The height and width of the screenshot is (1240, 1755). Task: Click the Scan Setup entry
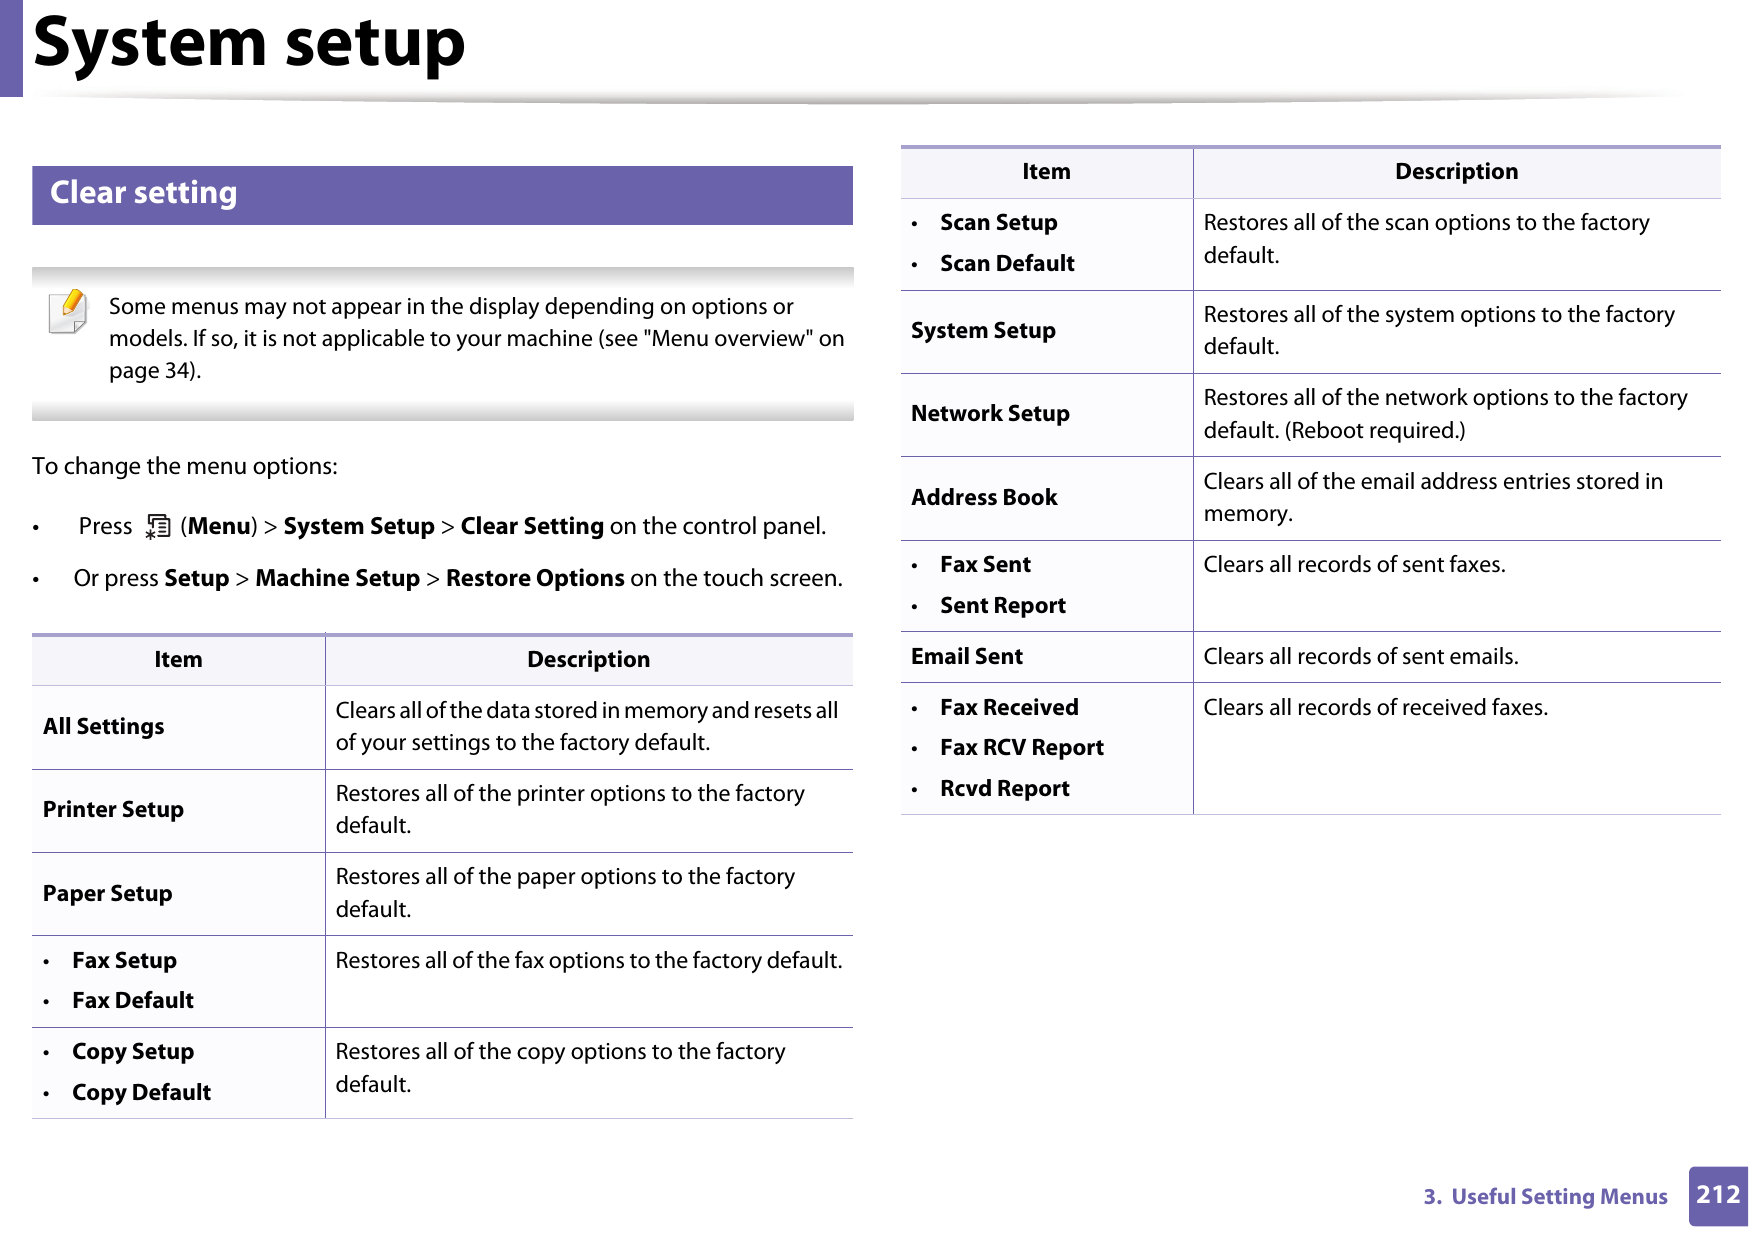[998, 222]
